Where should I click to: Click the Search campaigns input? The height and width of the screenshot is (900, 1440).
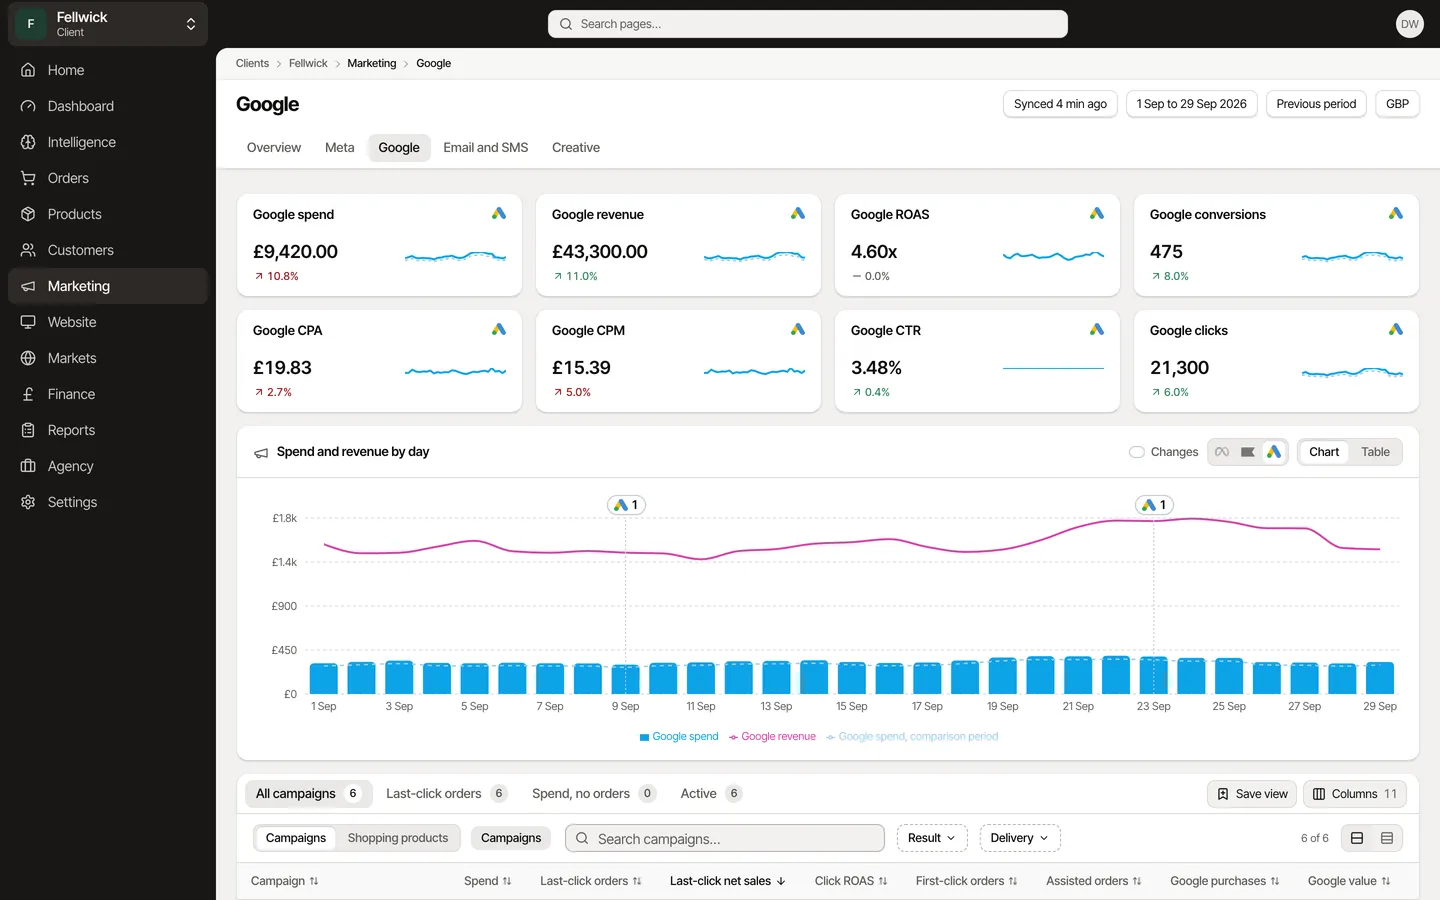725,838
